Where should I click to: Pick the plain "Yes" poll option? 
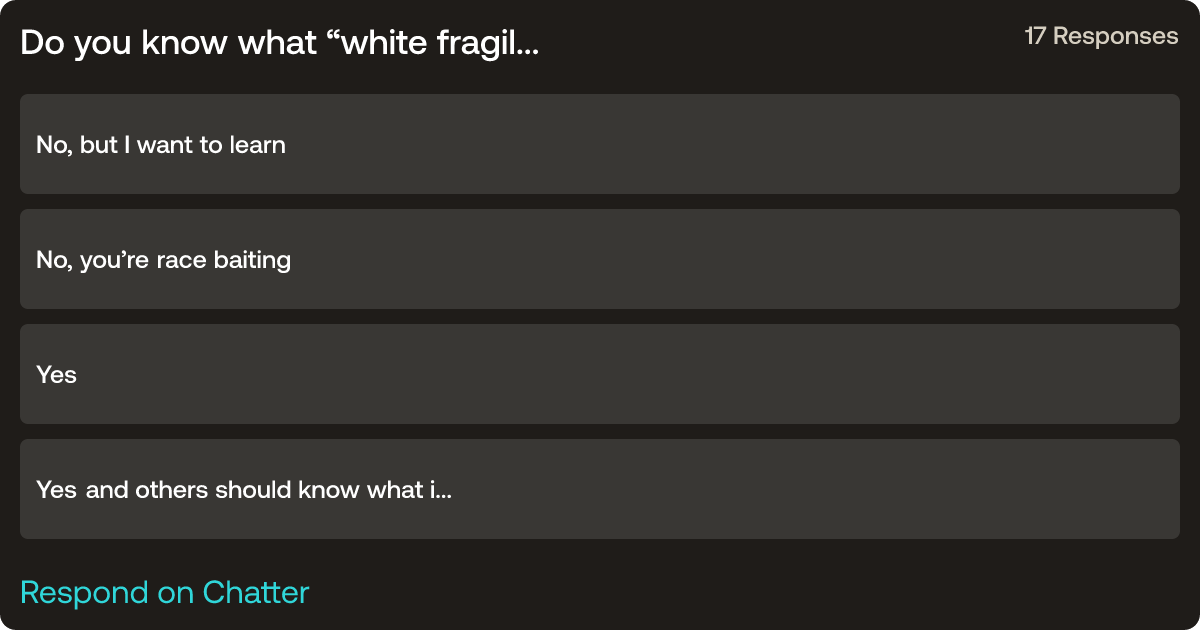600,374
